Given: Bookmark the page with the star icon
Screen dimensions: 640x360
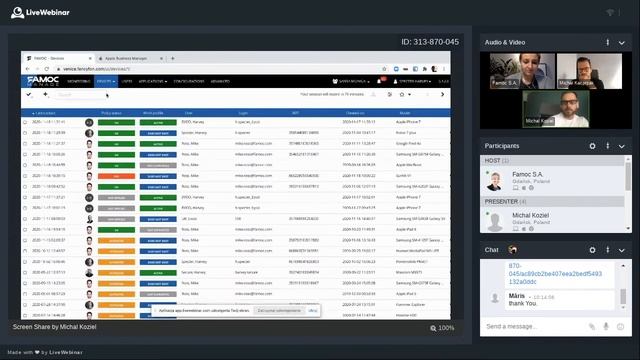Looking at the screenshot, I should pos(384,69).
